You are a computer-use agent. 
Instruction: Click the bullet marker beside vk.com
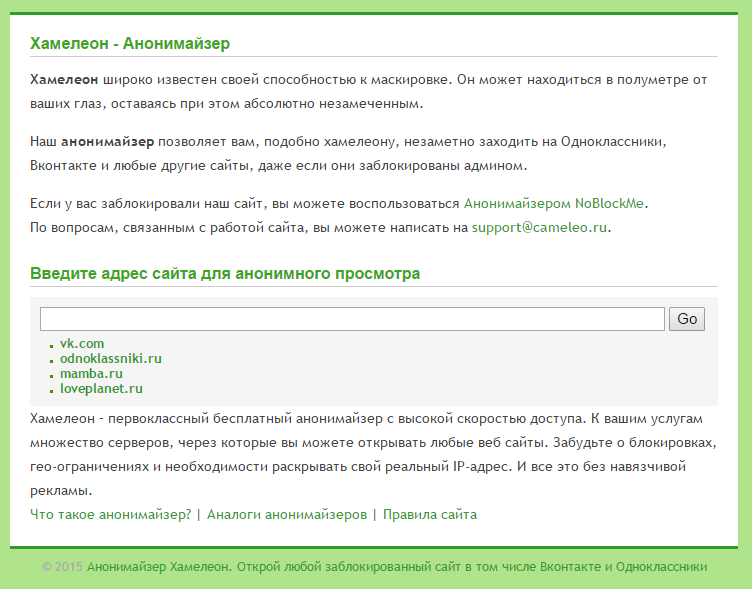(x=52, y=345)
